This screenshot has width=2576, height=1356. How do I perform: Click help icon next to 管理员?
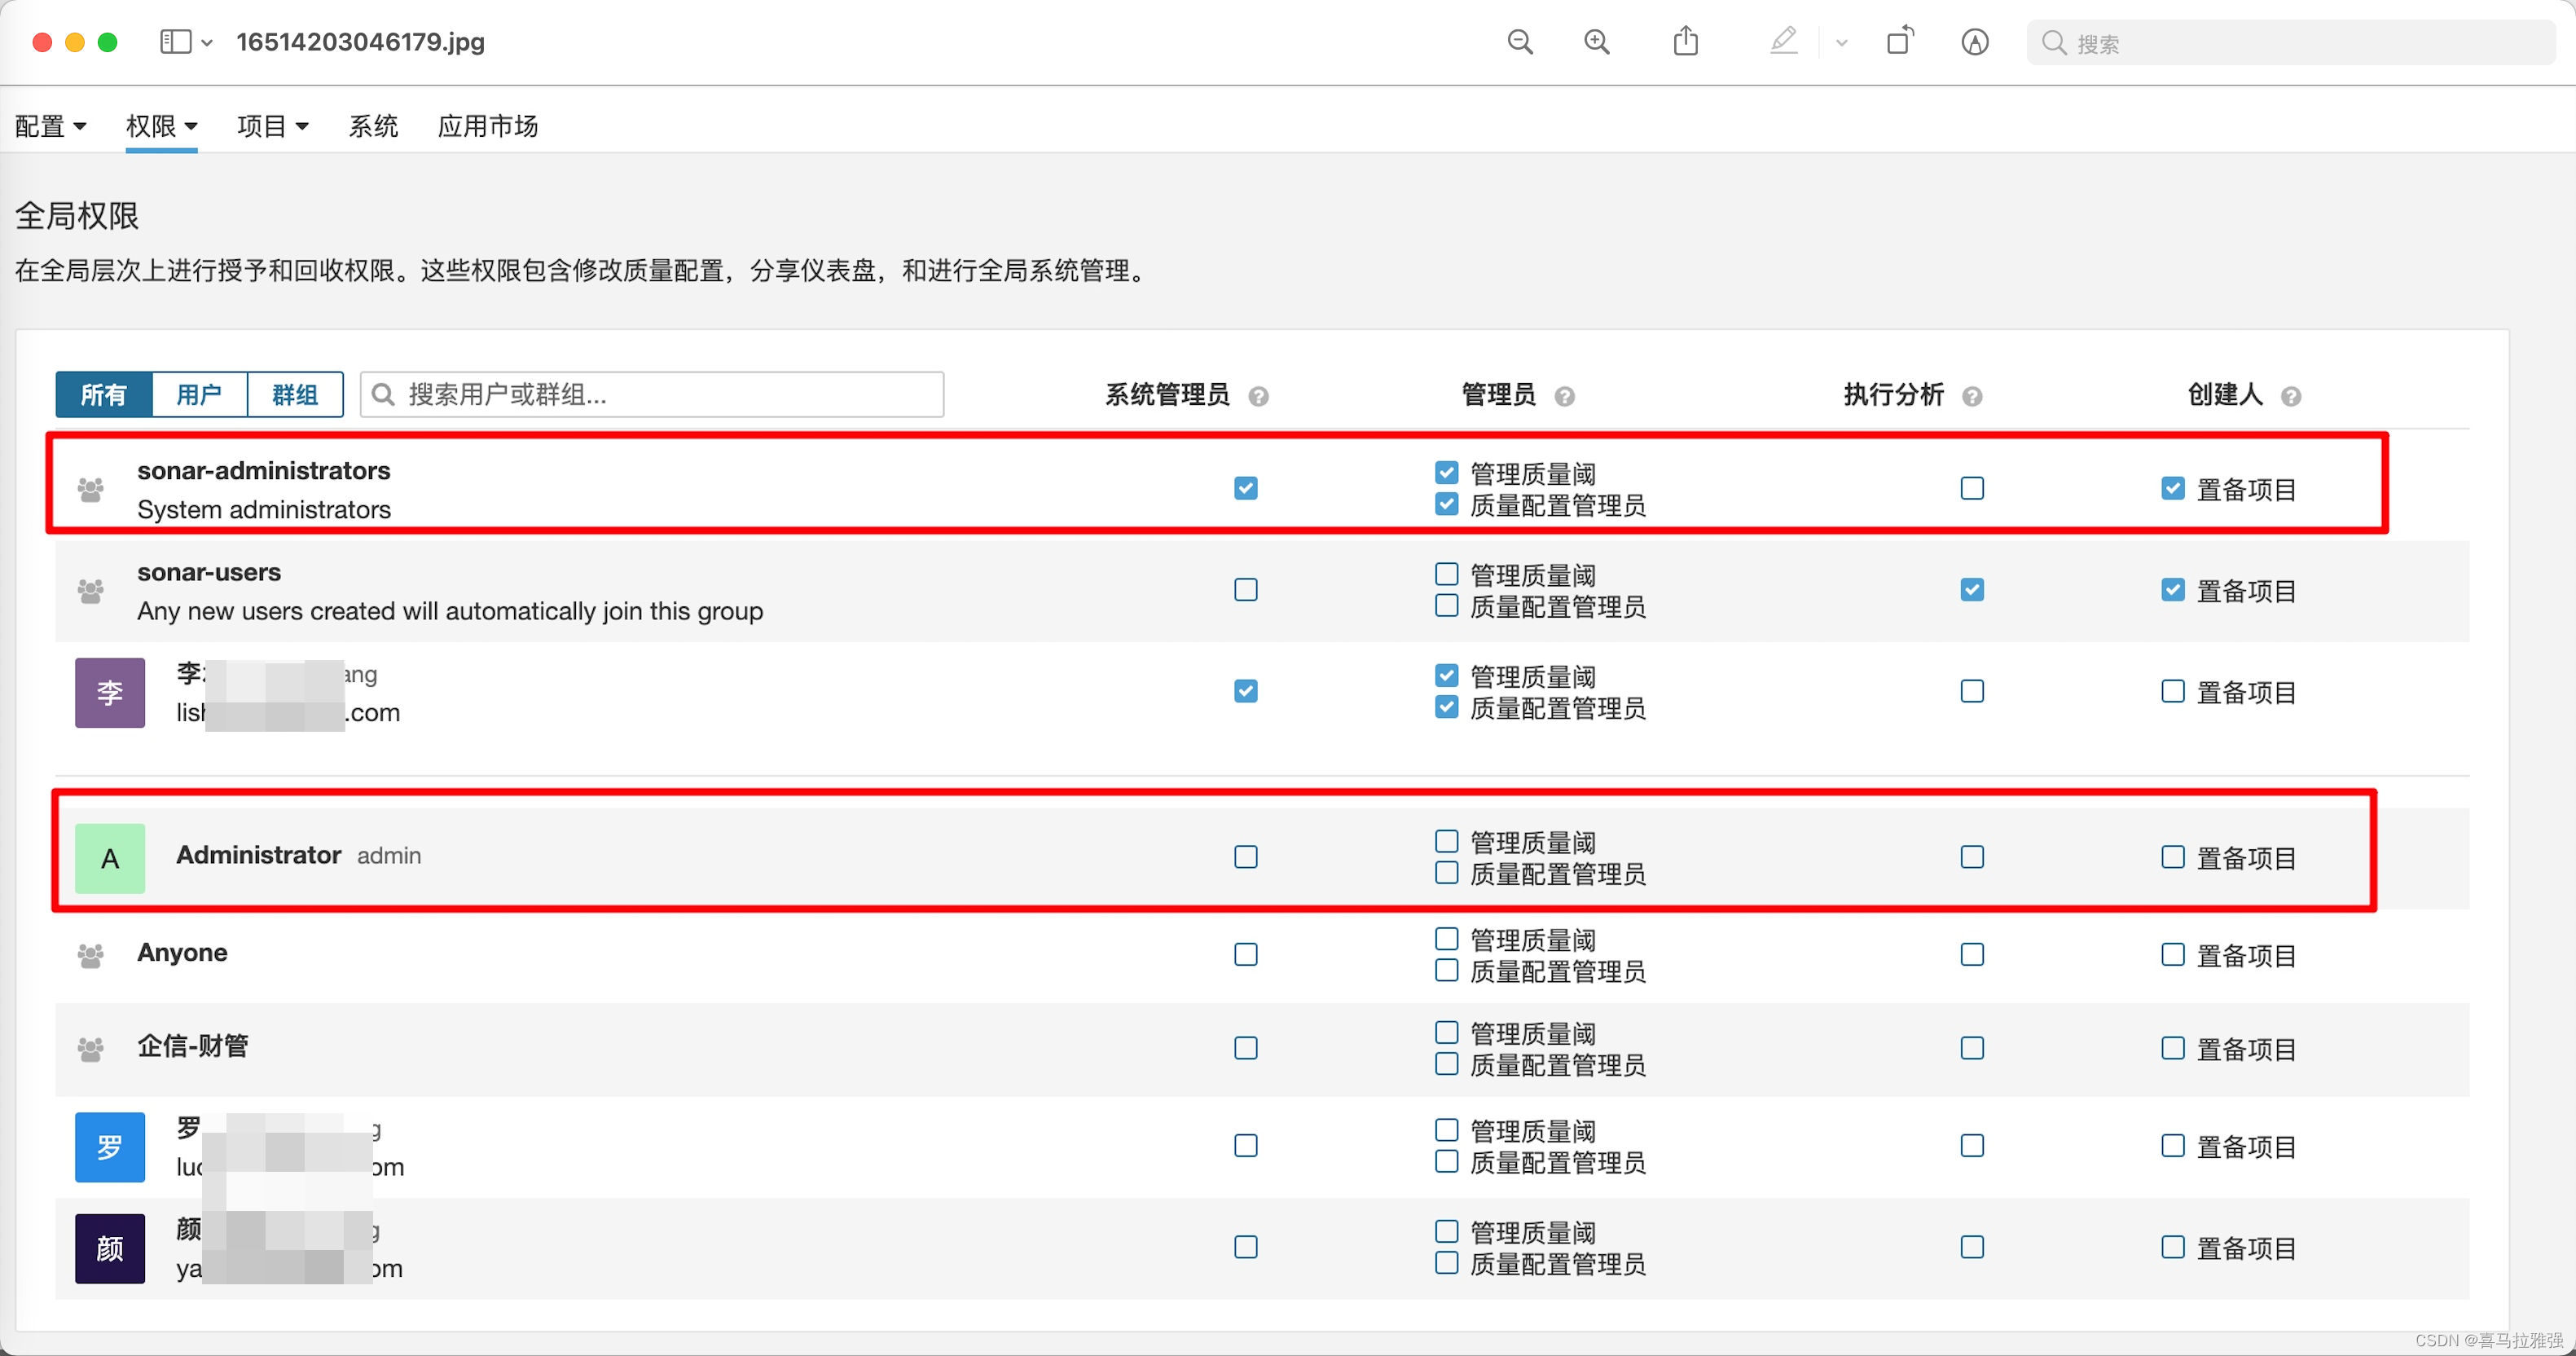pos(1565,397)
